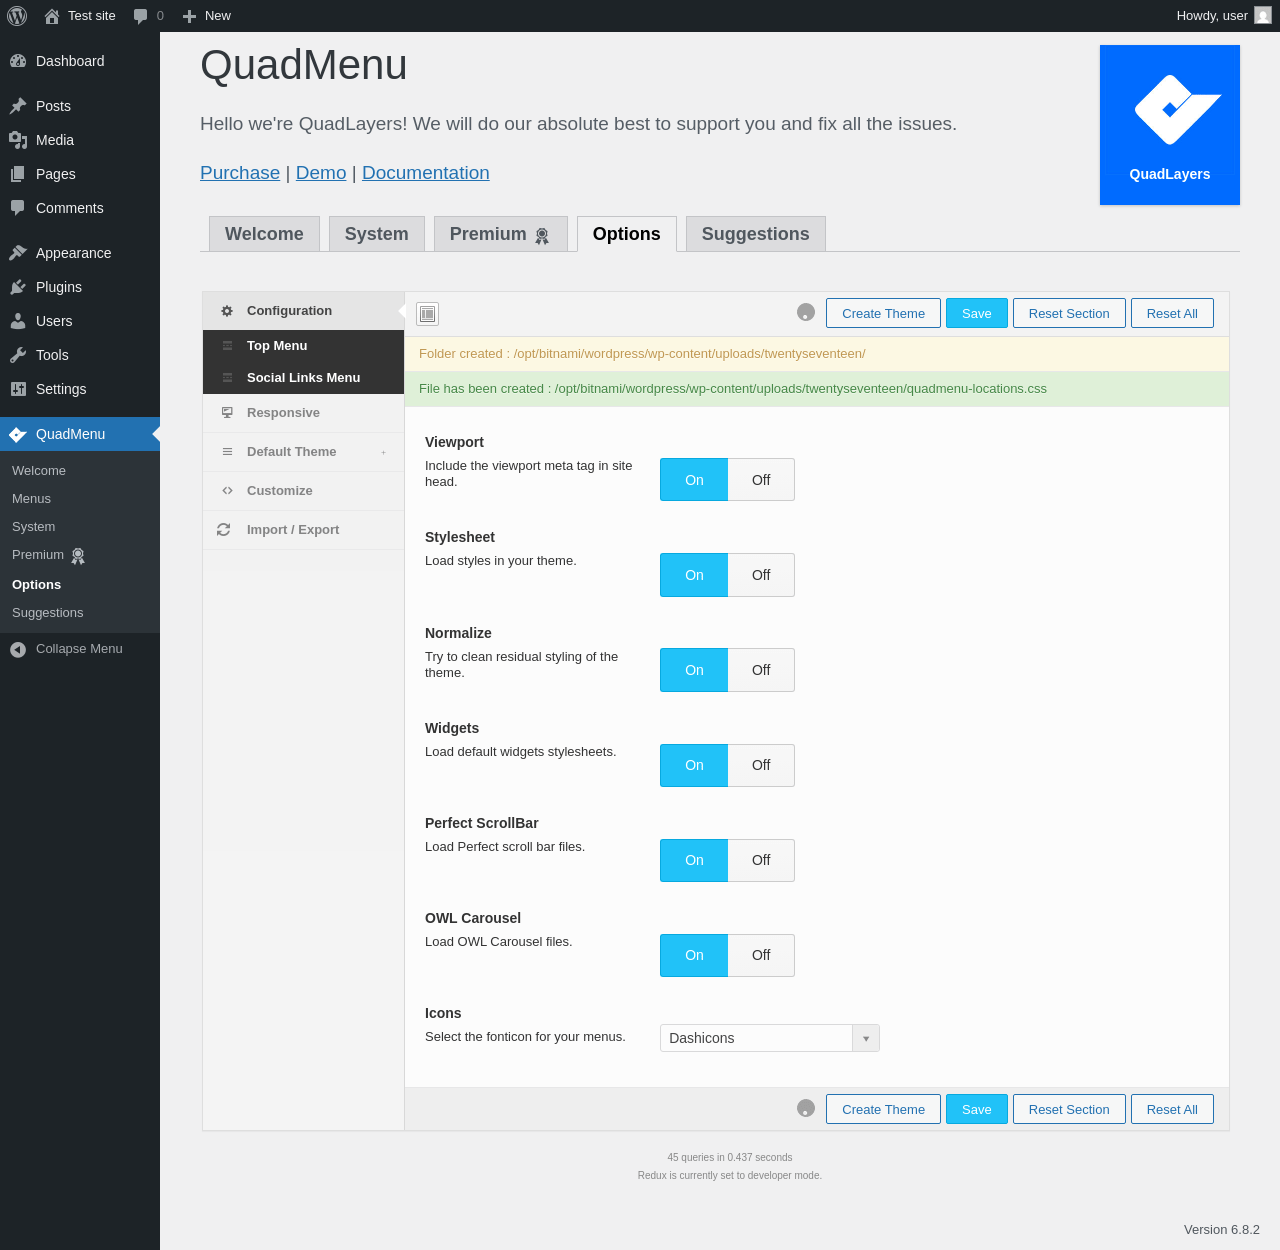Click the Responsive monitor icon
The height and width of the screenshot is (1250, 1280).
click(227, 413)
